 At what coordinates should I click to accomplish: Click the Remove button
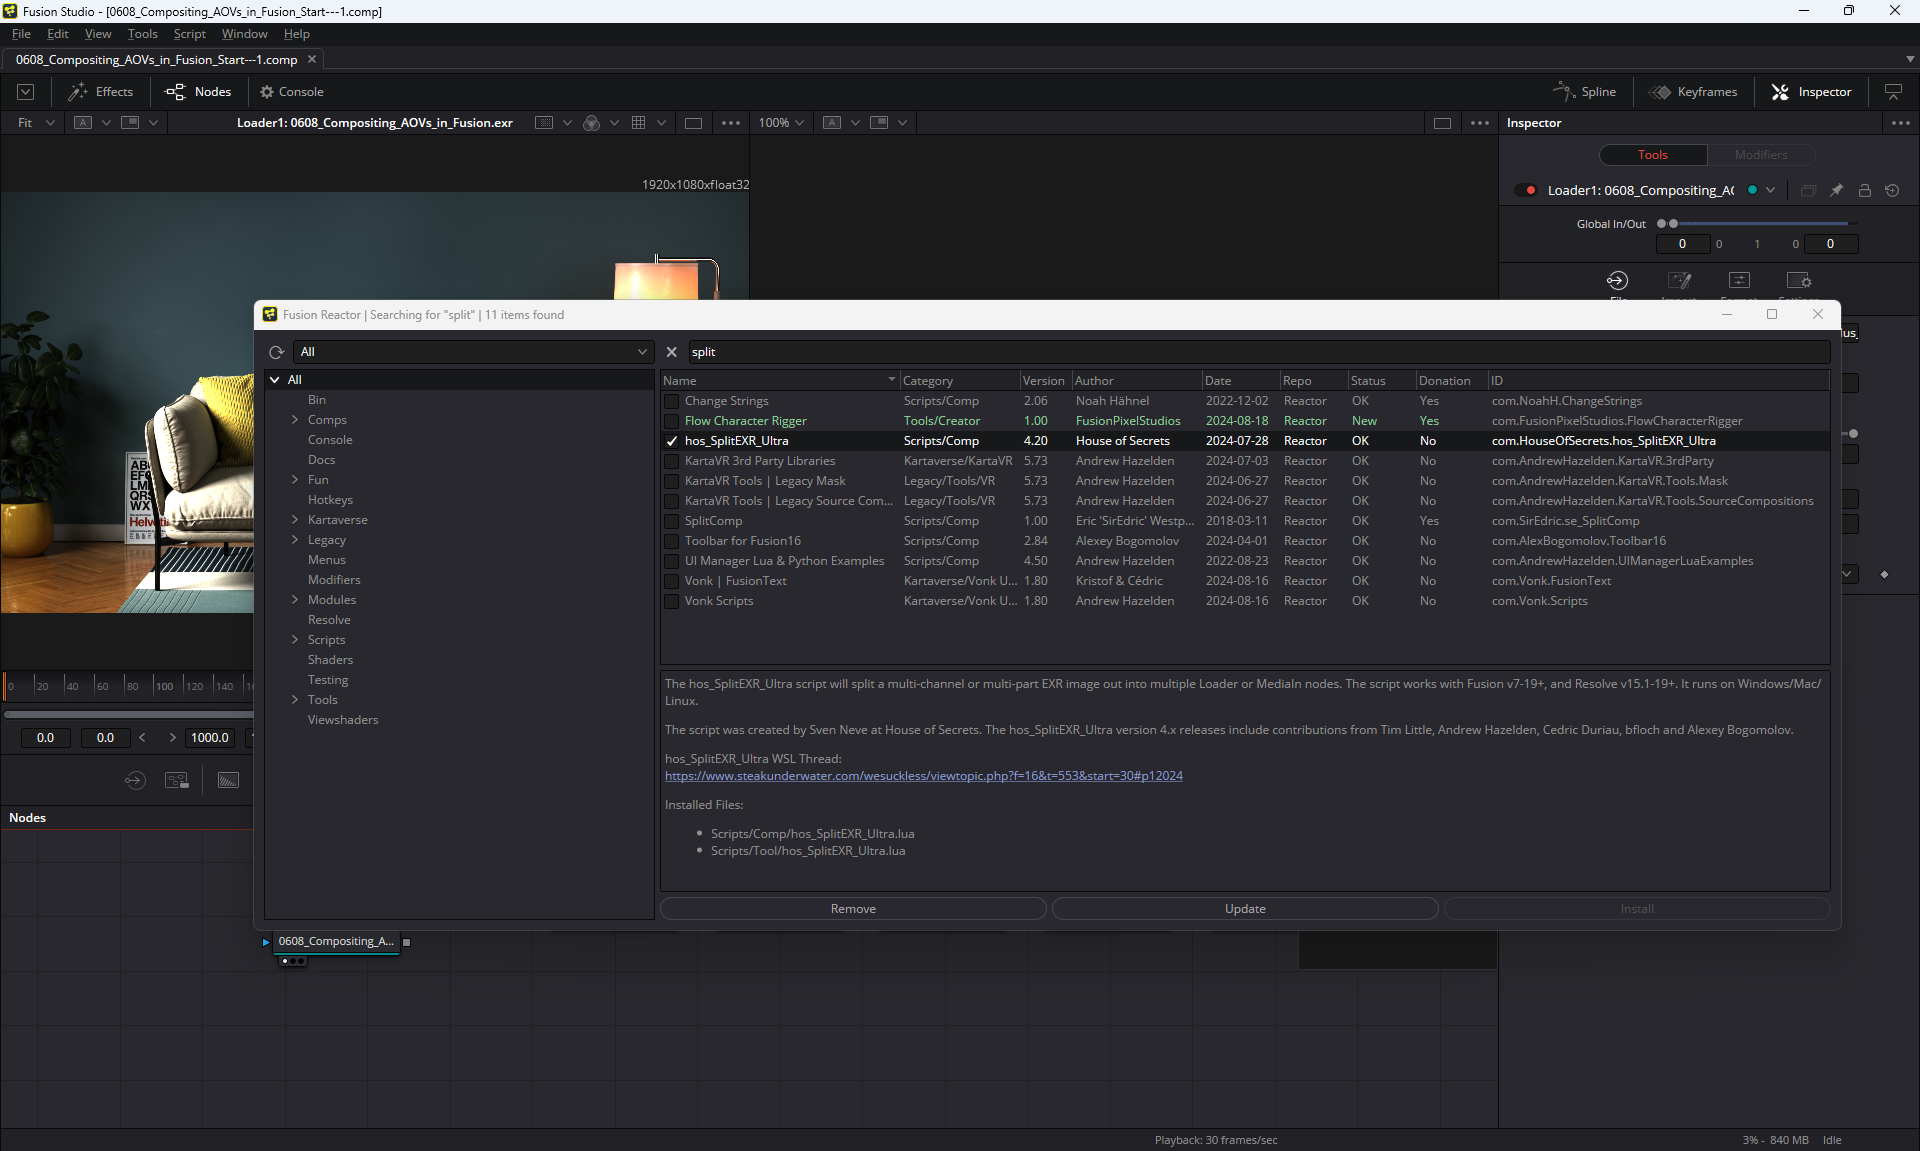(x=853, y=909)
